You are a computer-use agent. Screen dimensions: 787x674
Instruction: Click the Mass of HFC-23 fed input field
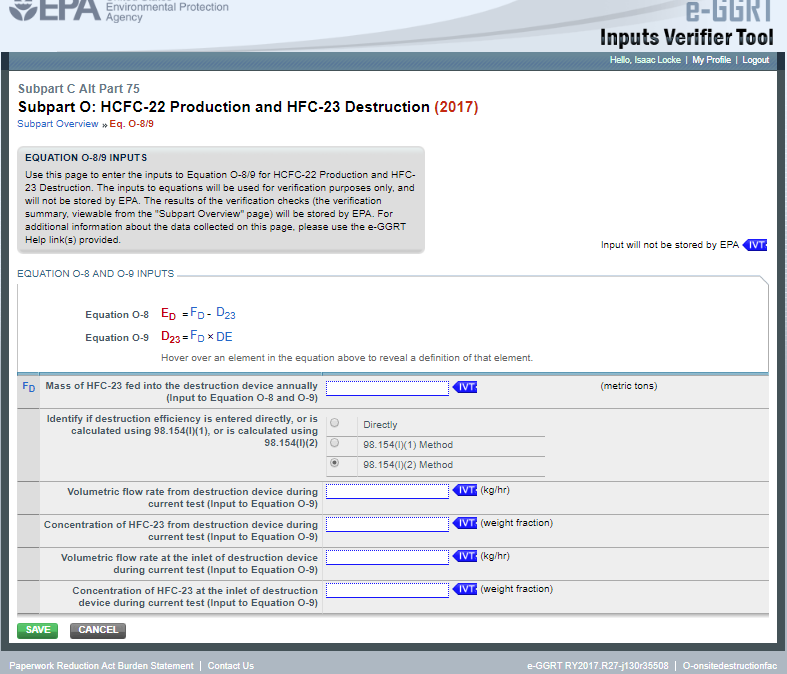click(387, 388)
